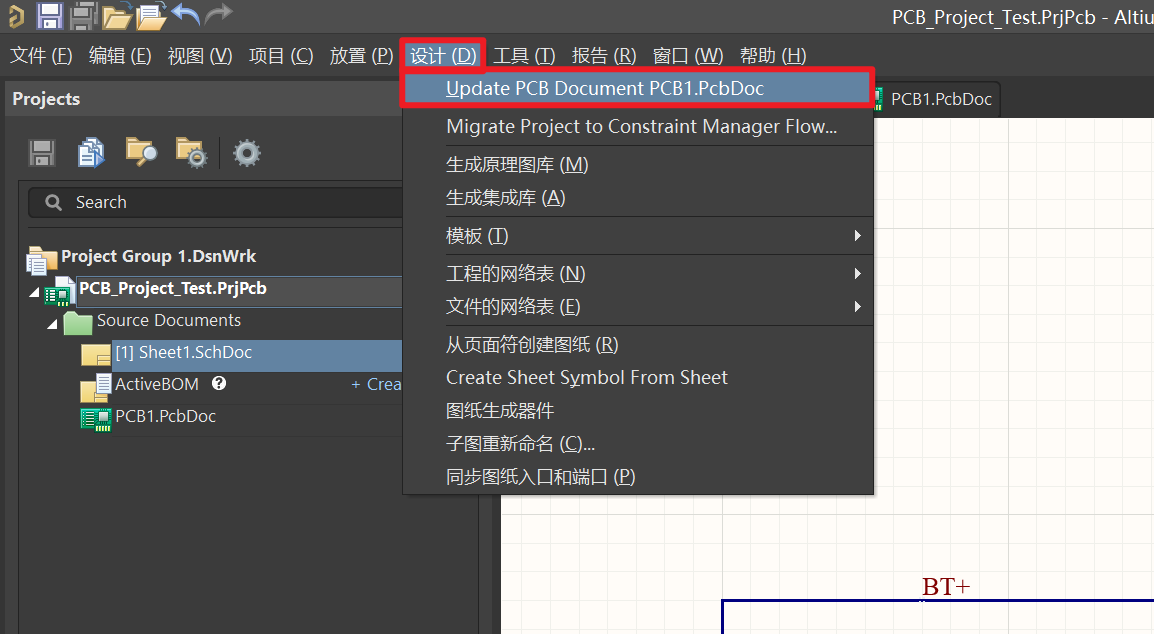
Task: Expand the 文件的网络表 (E) submenu
Action: click(x=637, y=307)
